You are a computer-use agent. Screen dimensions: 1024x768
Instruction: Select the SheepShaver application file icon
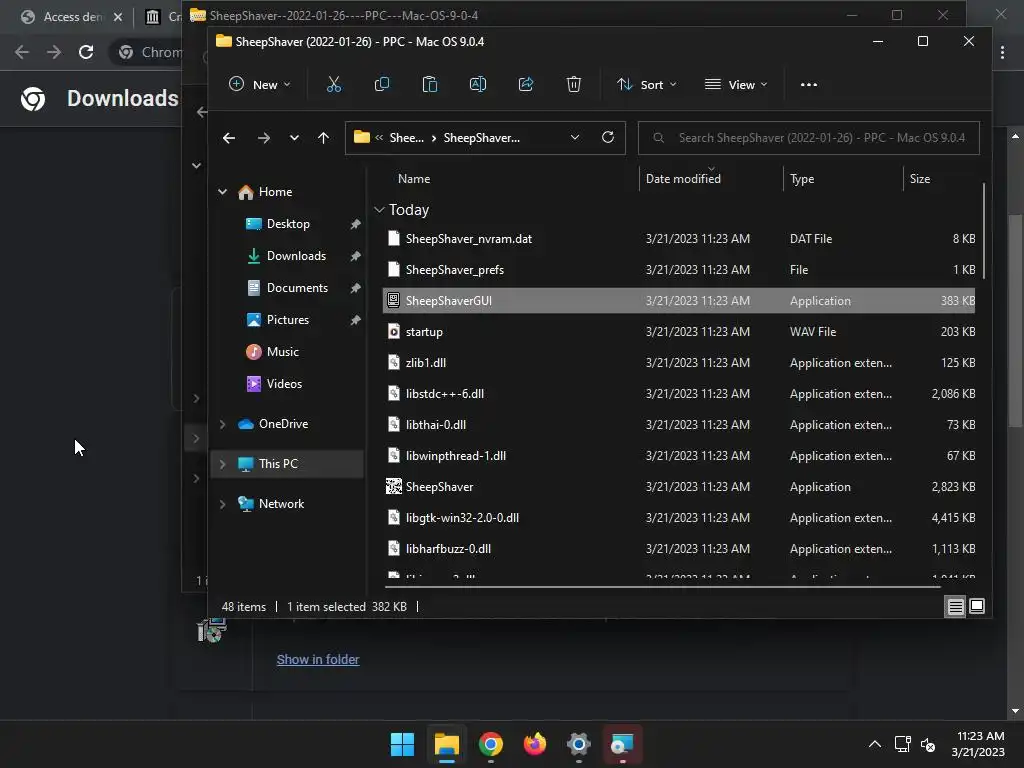click(393, 487)
